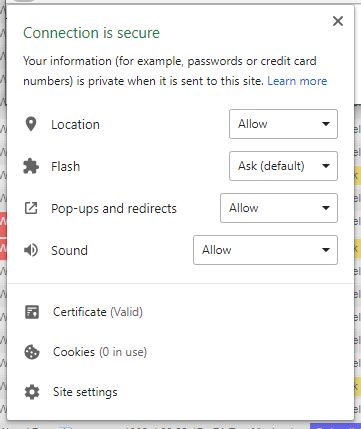View the Certificate (Valid) details

(98, 312)
